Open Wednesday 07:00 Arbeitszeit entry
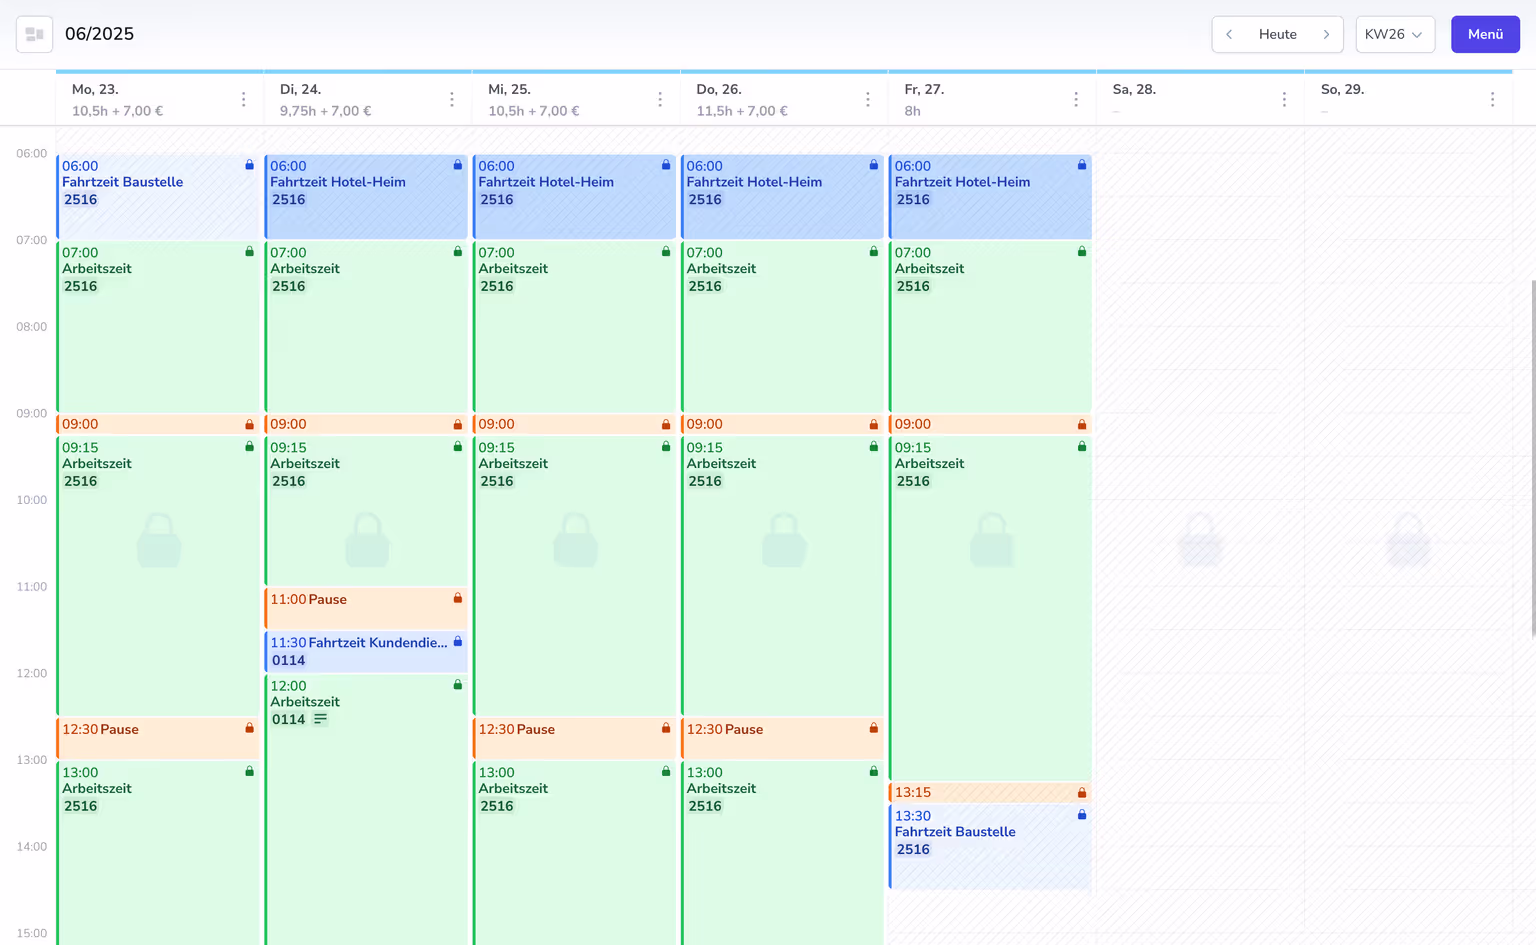The height and width of the screenshot is (945, 1536). pos(574,327)
